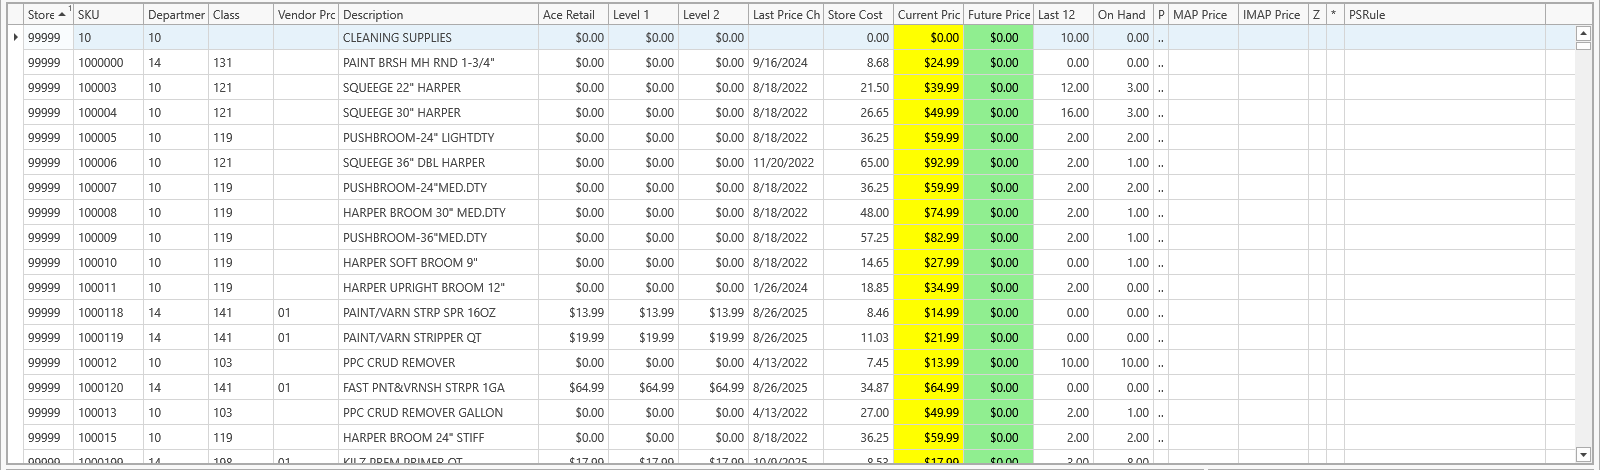
Task: Select the HARPER BROOM 30" MED.DTY cell
Action: 438,213
